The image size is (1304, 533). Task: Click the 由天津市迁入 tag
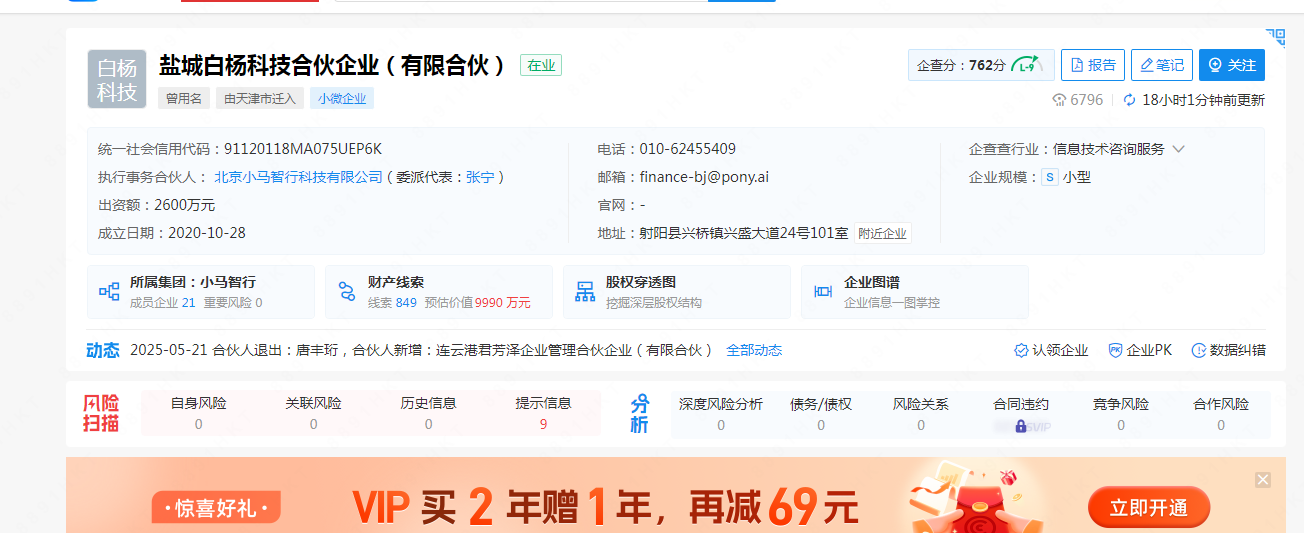click(x=260, y=99)
